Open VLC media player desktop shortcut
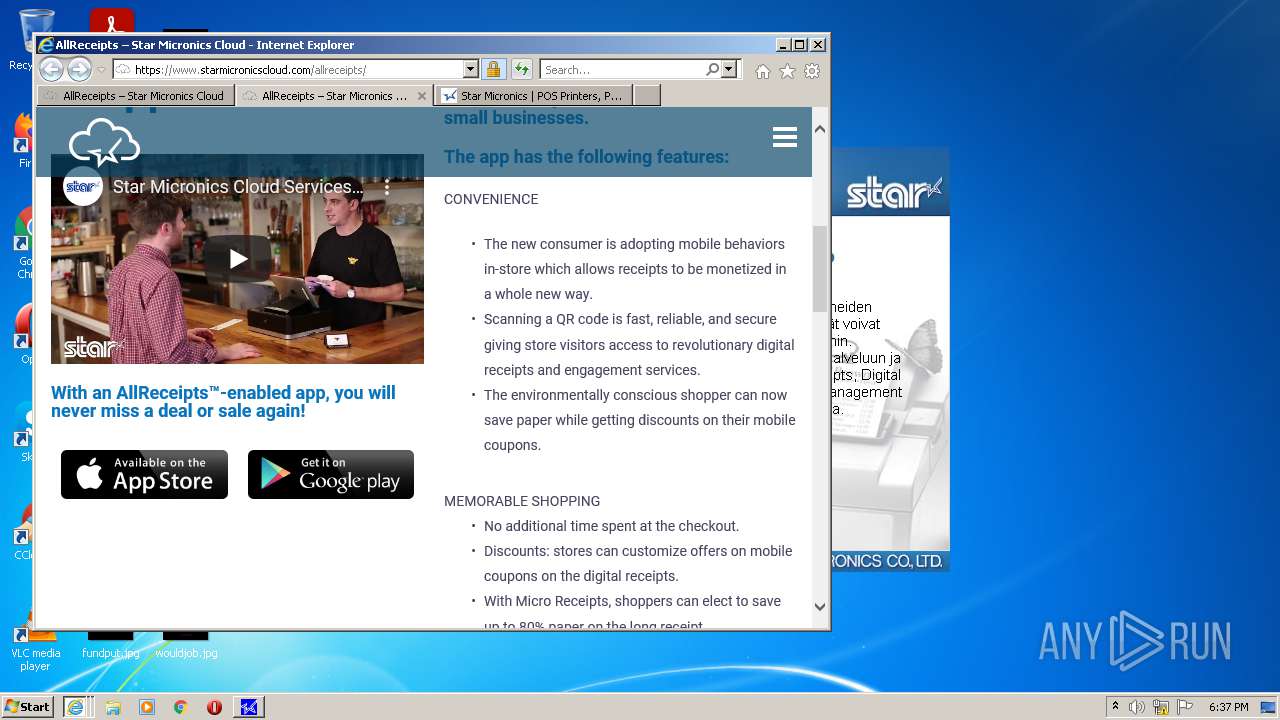 point(35,650)
